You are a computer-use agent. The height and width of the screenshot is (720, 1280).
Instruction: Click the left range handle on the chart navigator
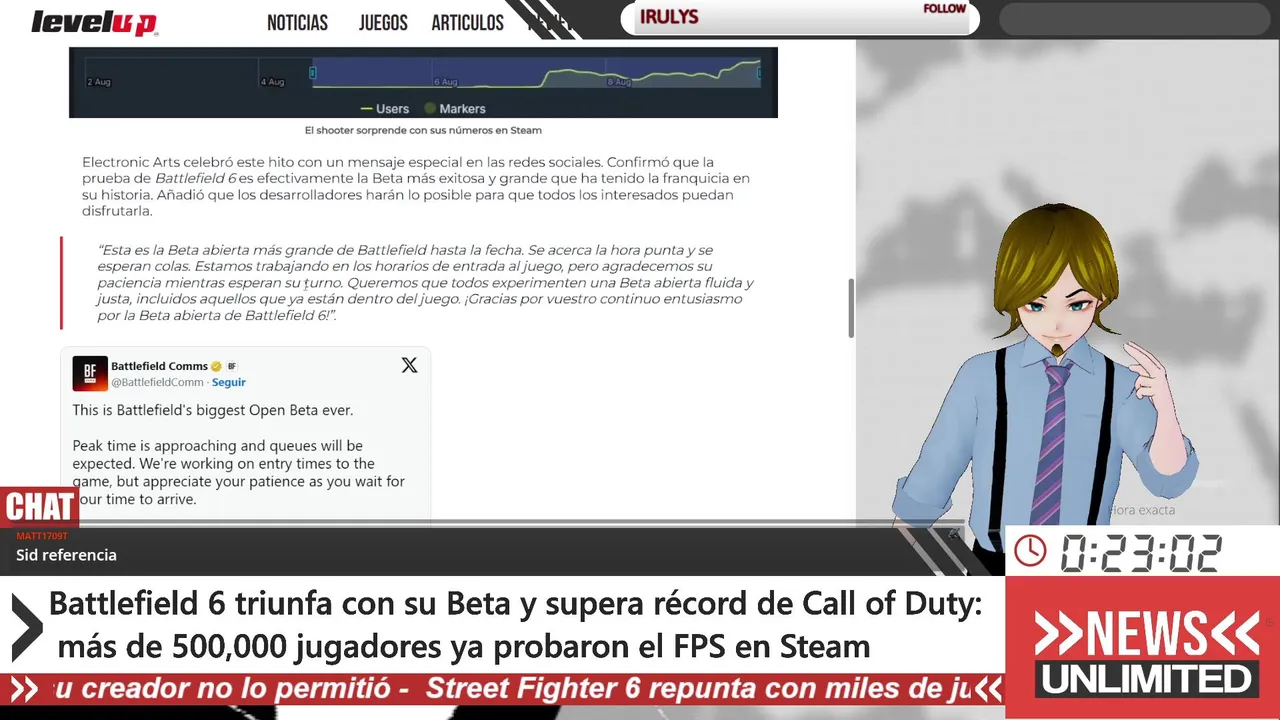coord(313,72)
